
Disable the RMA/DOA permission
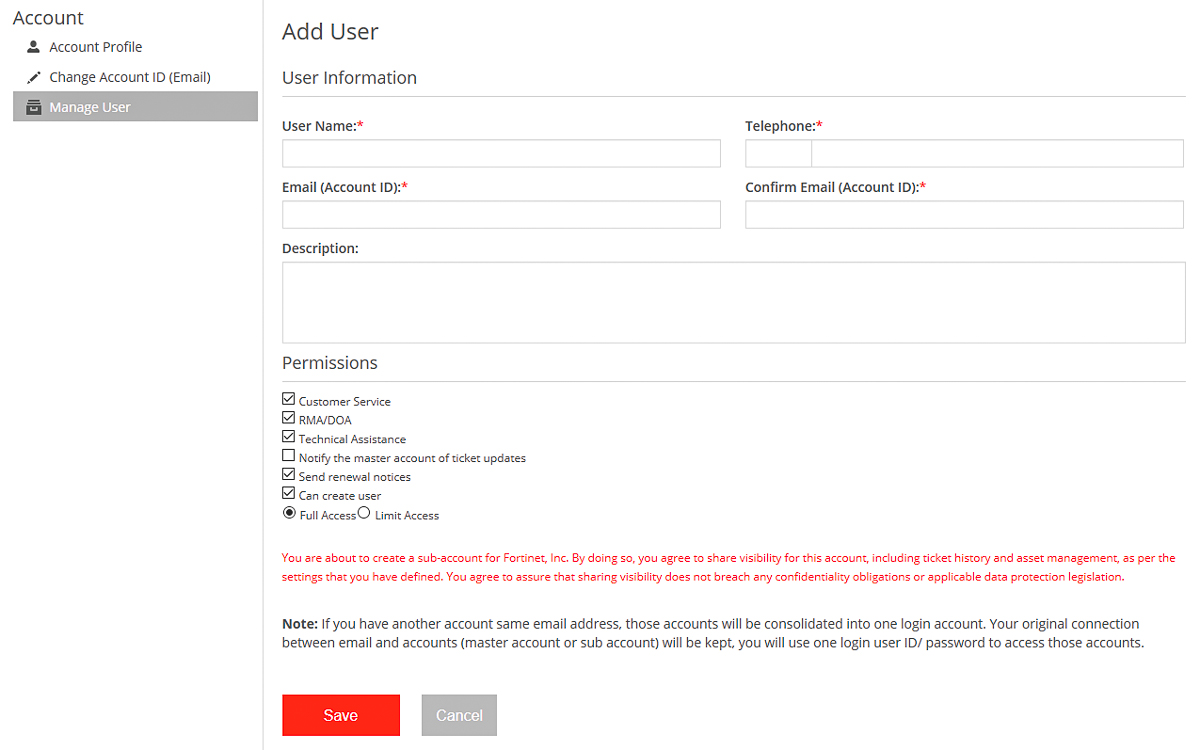288,417
